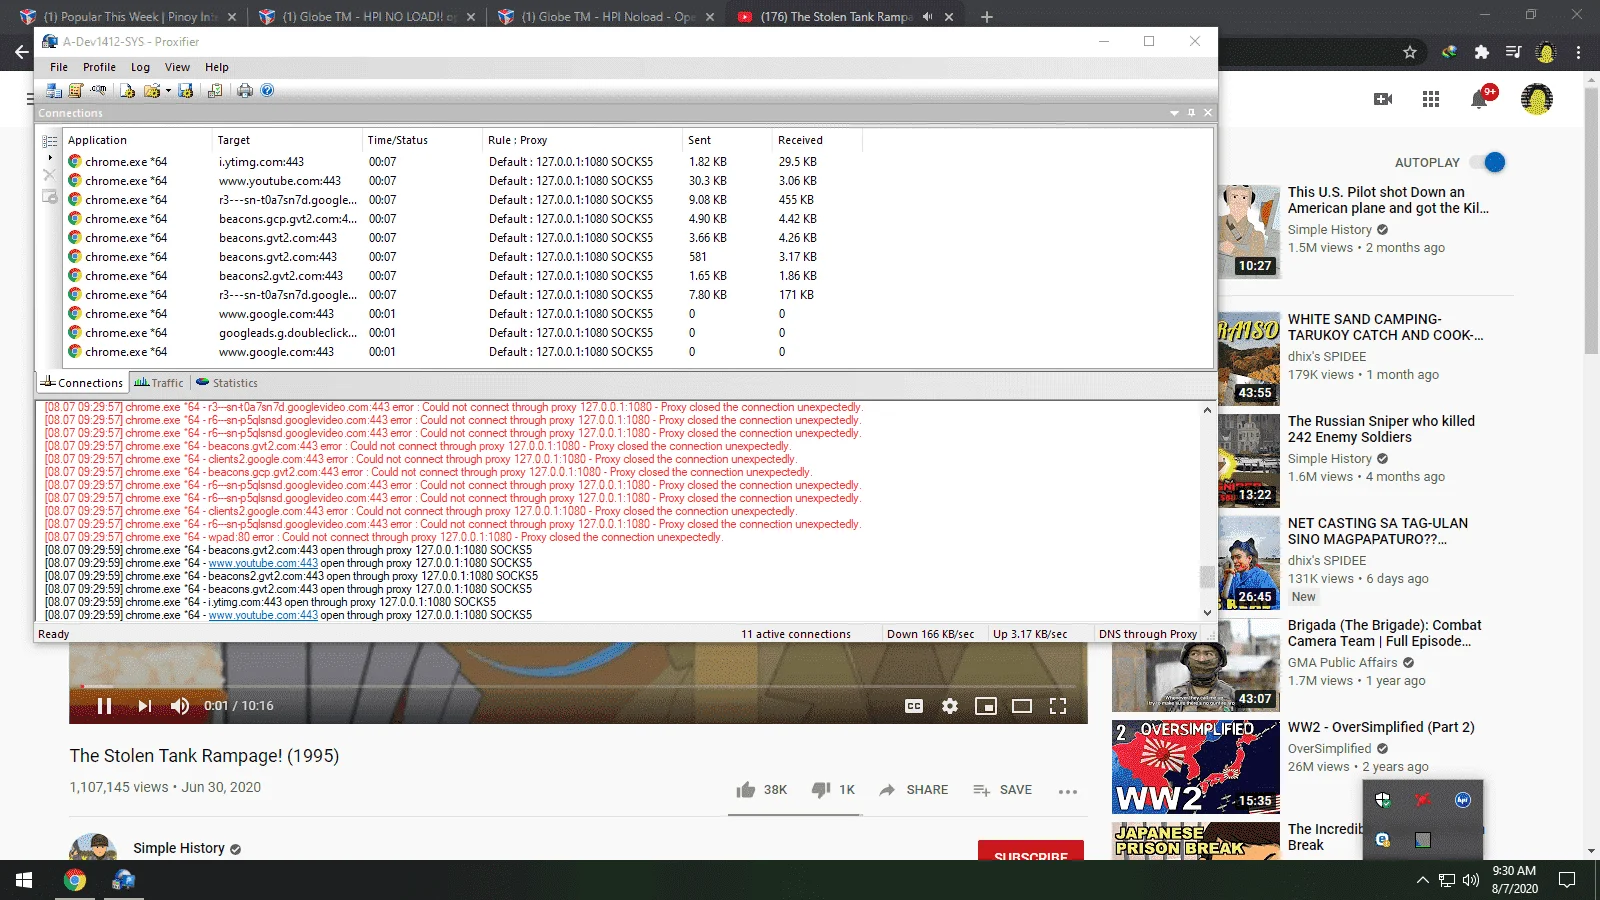Image resolution: width=1600 pixels, height=900 pixels.
Task: Click last www.youtube.com:443 link in log
Action: click(263, 615)
